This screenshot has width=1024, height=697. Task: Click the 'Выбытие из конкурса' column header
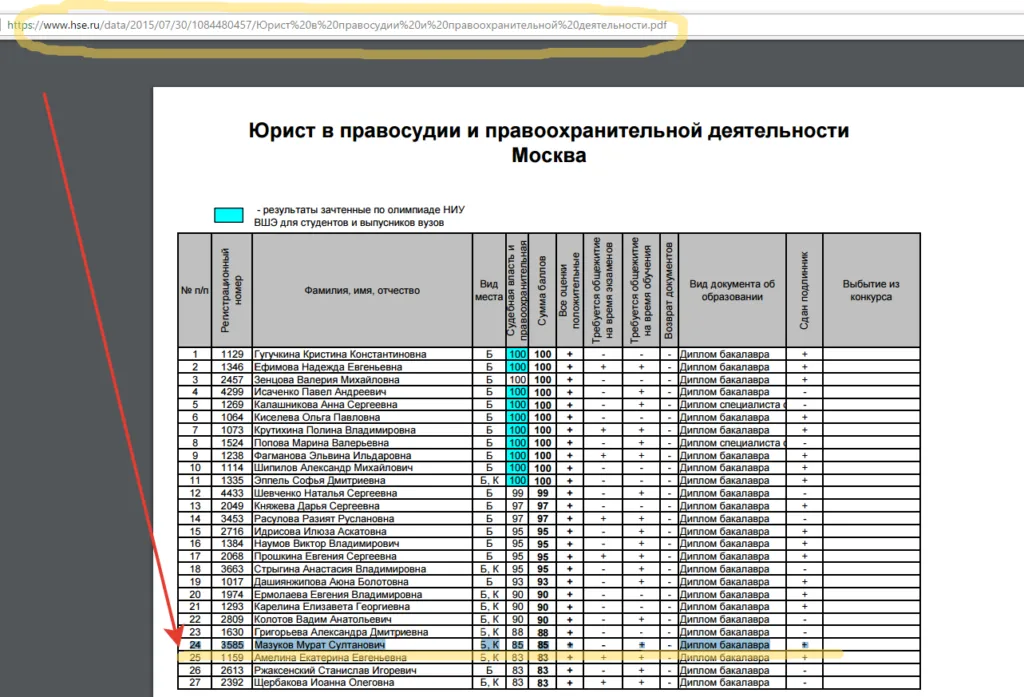[x=871, y=290]
